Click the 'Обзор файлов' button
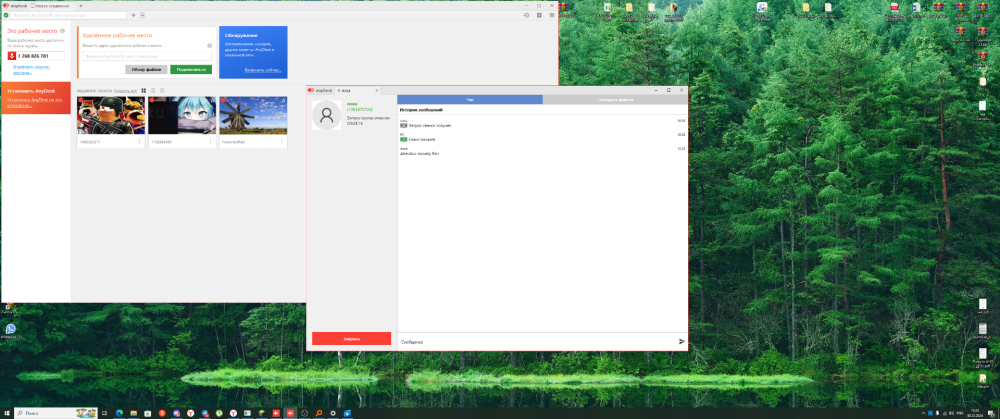Image resolution: width=1000 pixels, height=419 pixels. [x=146, y=69]
